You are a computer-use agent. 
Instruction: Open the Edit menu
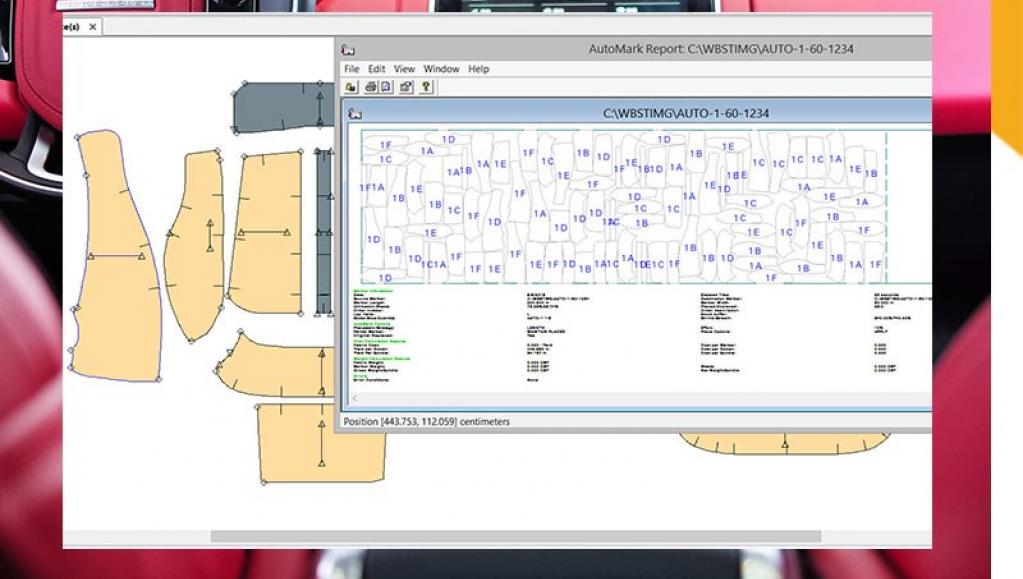coord(376,69)
